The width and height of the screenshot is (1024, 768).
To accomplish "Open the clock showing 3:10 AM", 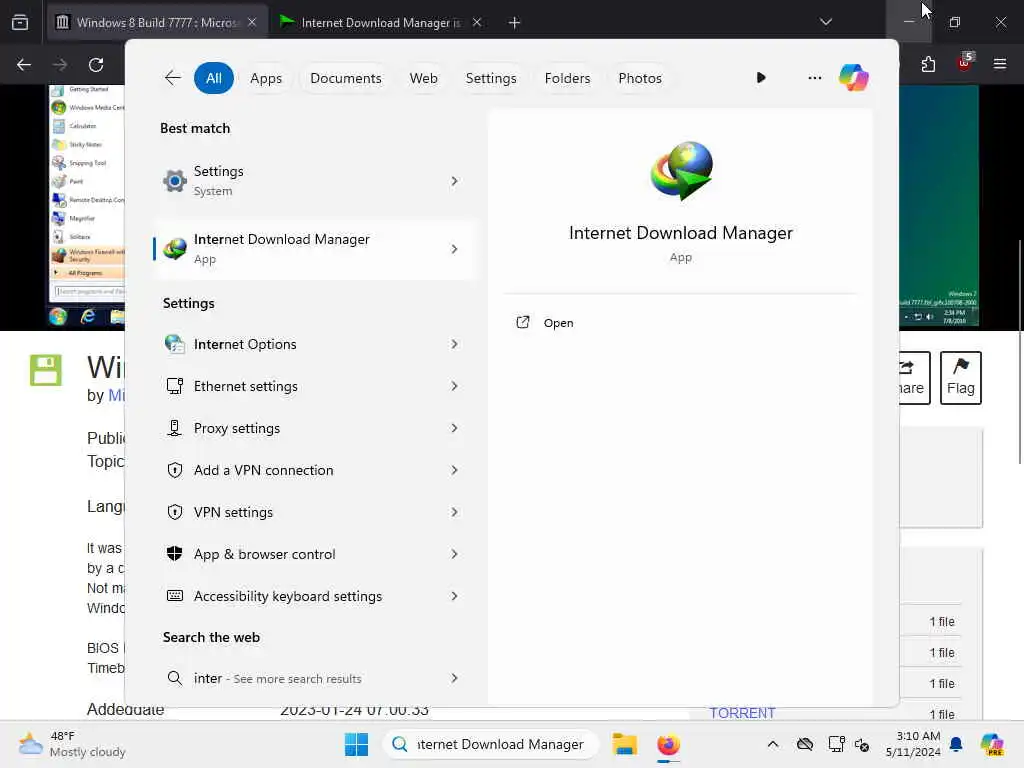I will [x=914, y=744].
